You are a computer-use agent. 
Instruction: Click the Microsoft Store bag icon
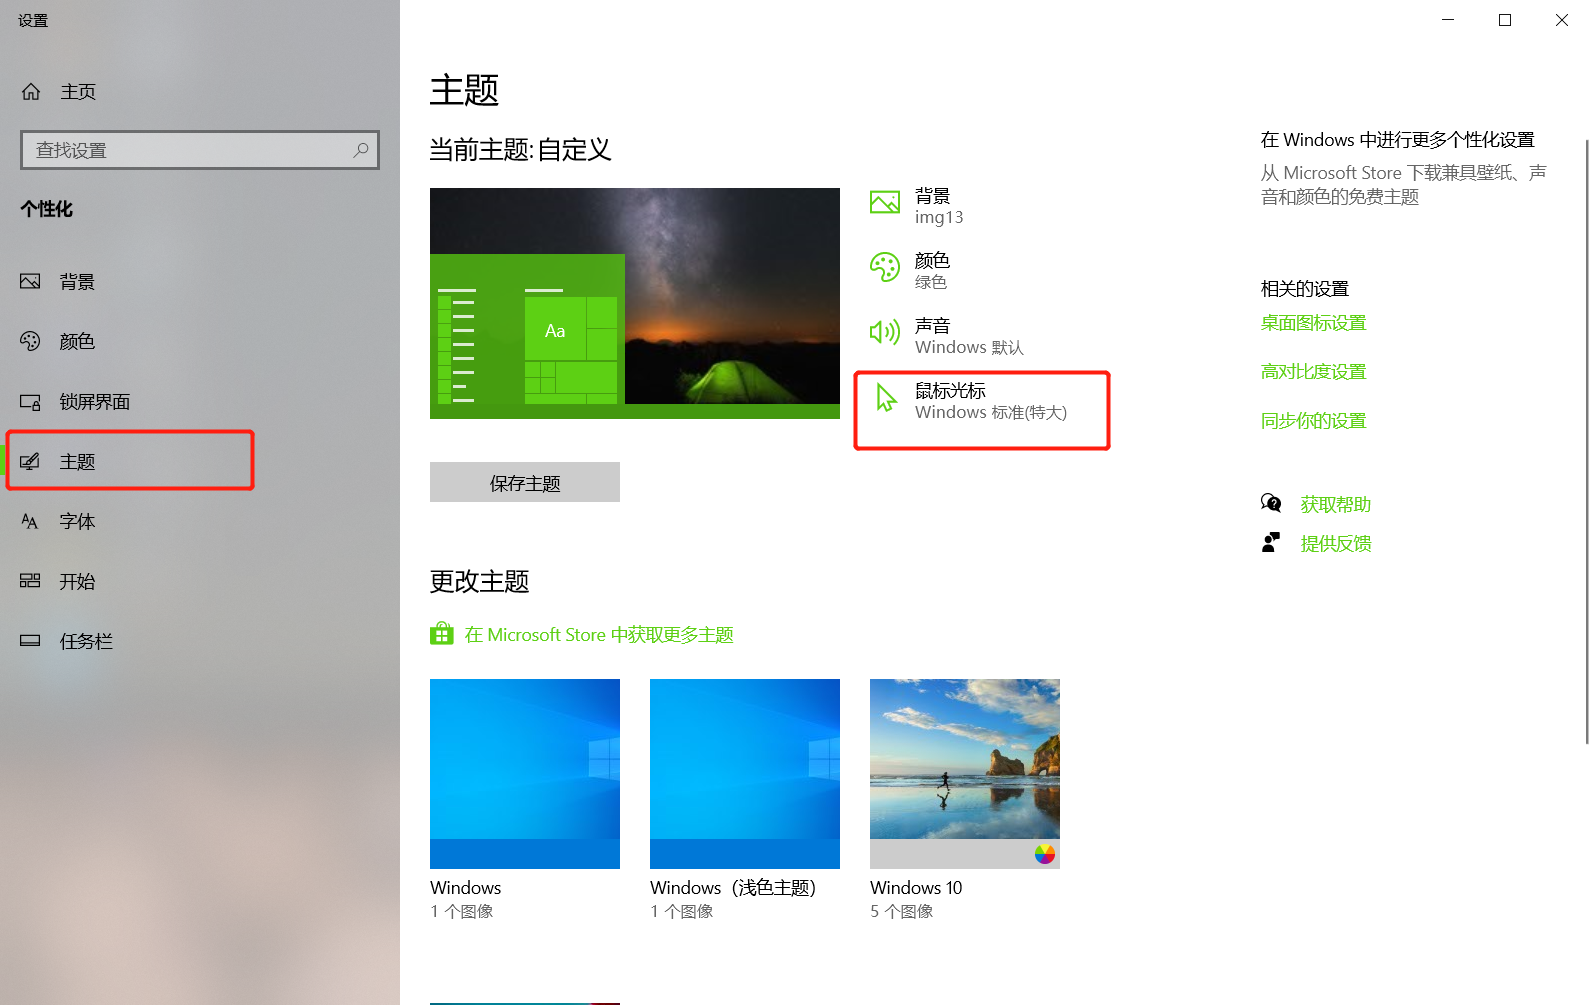pos(442,634)
